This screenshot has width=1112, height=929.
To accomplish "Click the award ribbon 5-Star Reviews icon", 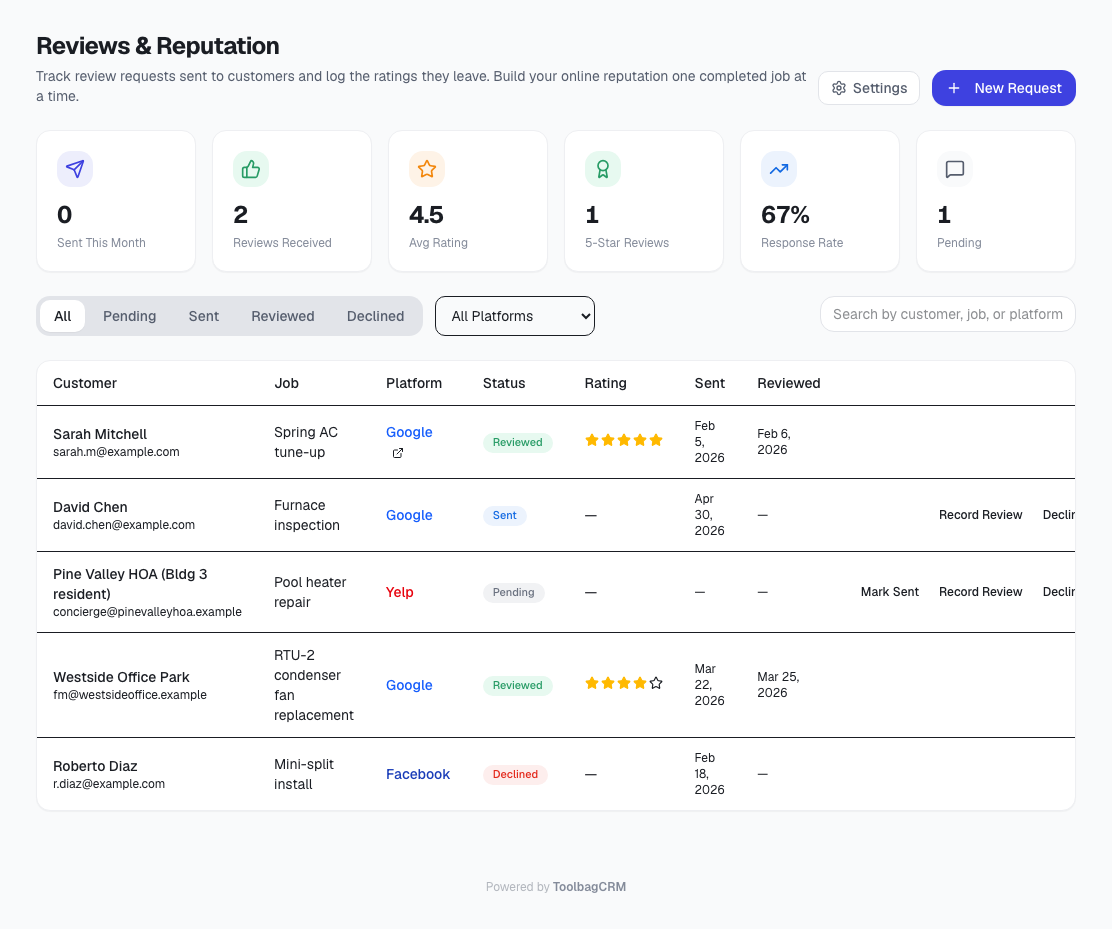I will click(603, 169).
